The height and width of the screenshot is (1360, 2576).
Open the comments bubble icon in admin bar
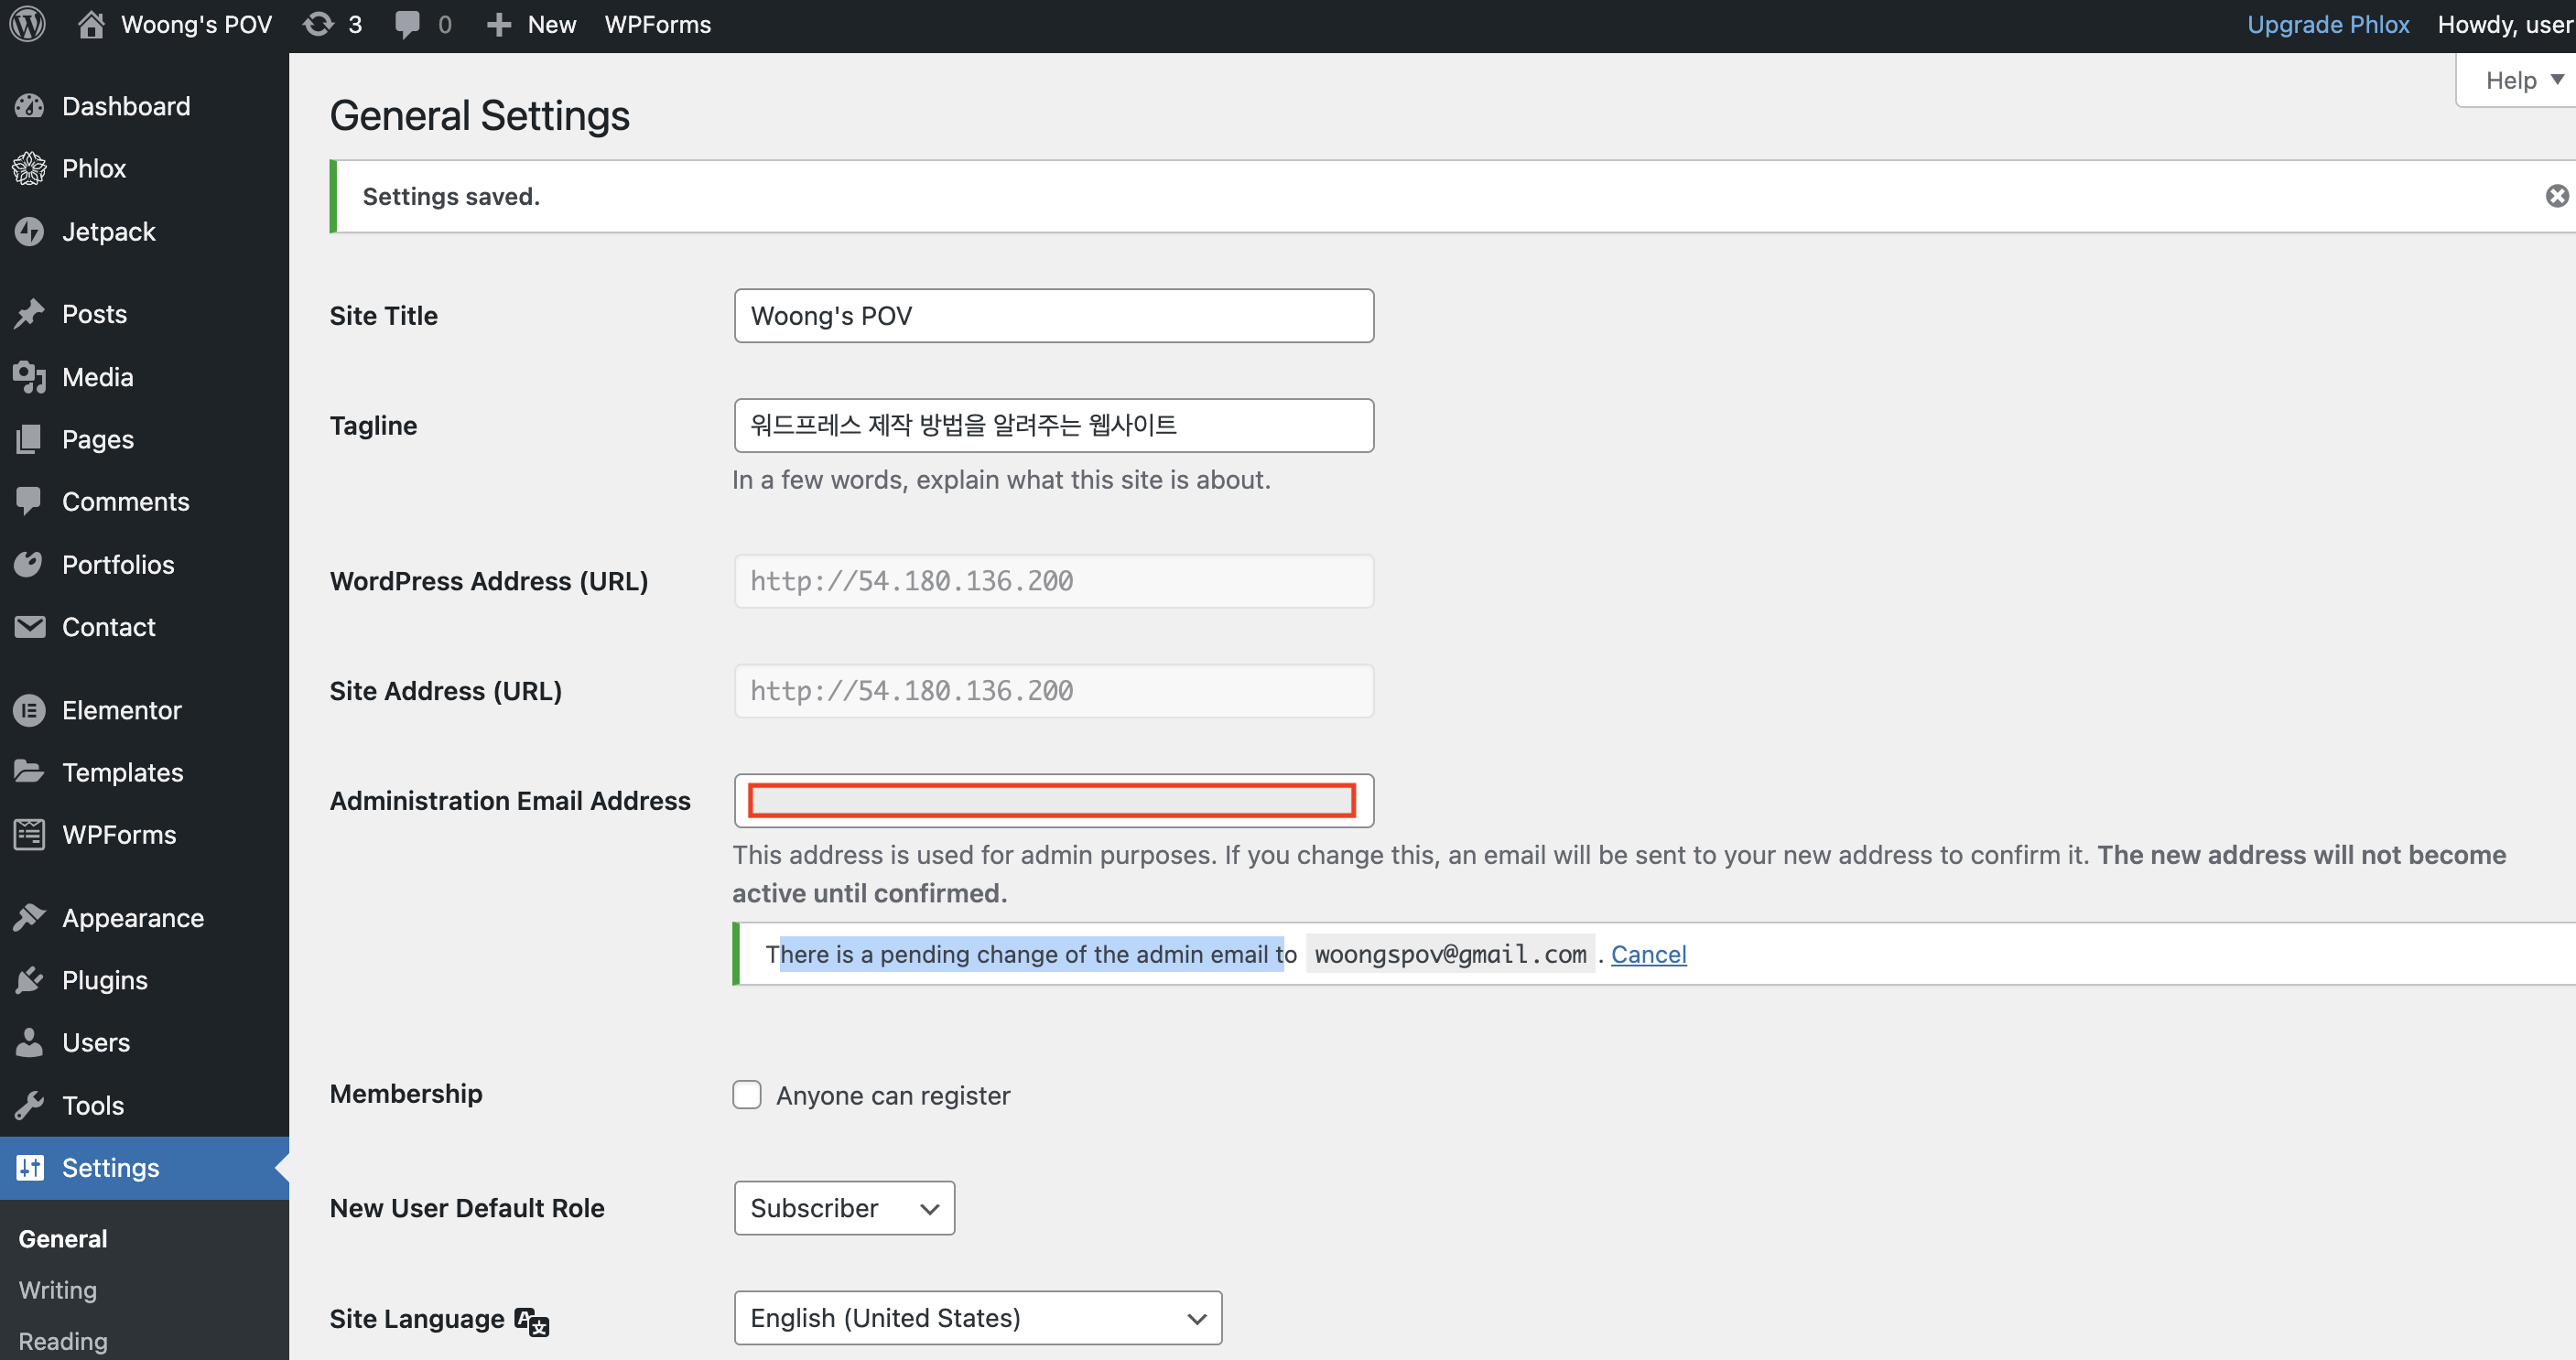[x=407, y=24]
